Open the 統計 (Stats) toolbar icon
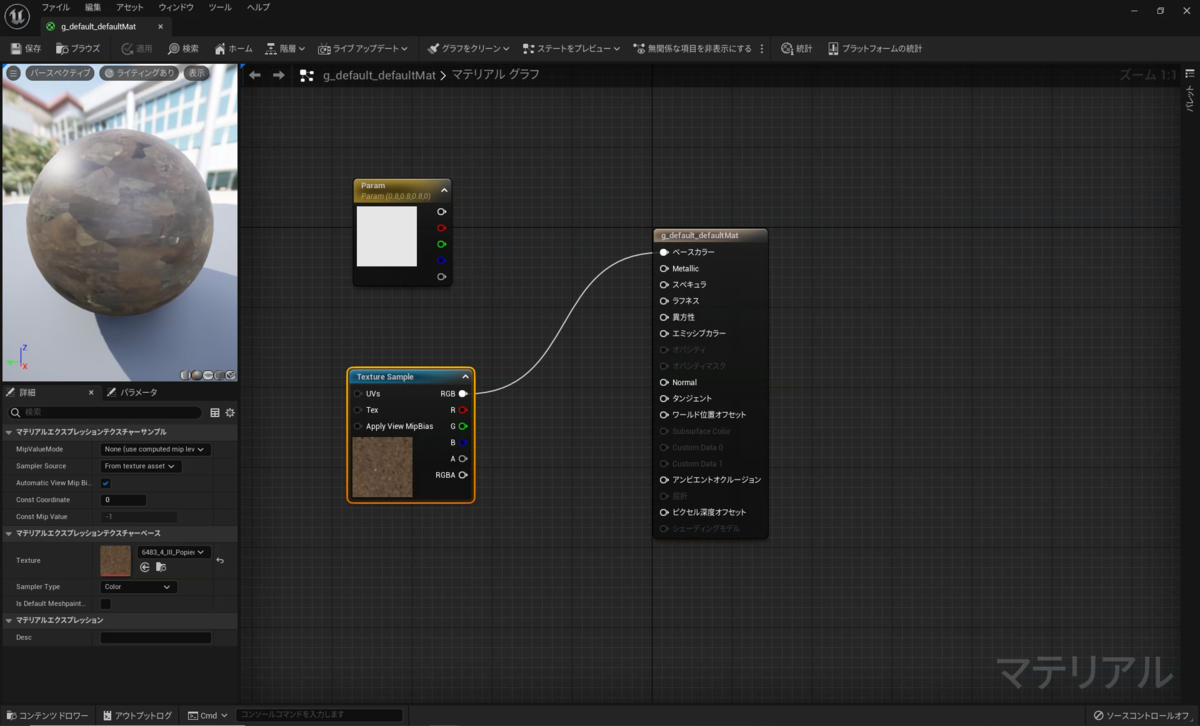The height and width of the screenshot is (726, 1200). click(787, 48)
